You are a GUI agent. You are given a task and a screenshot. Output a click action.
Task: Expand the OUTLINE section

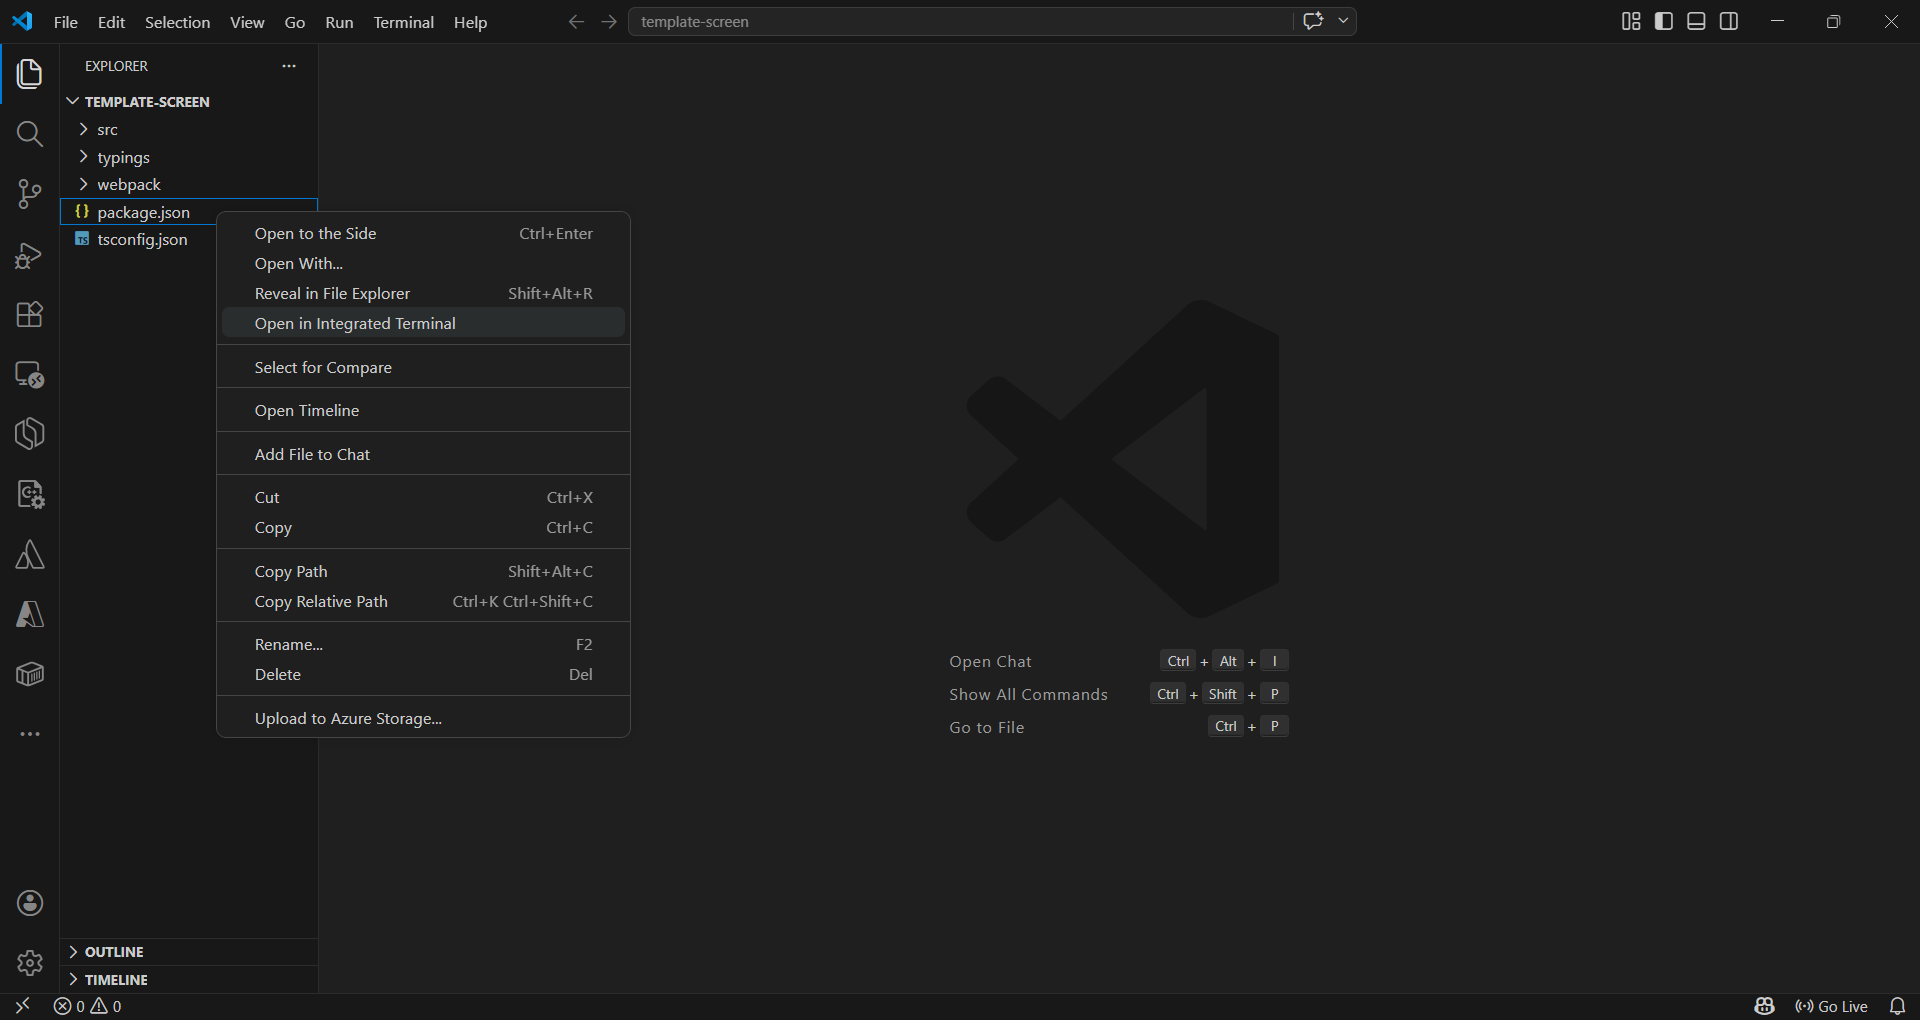click(189, 952)
